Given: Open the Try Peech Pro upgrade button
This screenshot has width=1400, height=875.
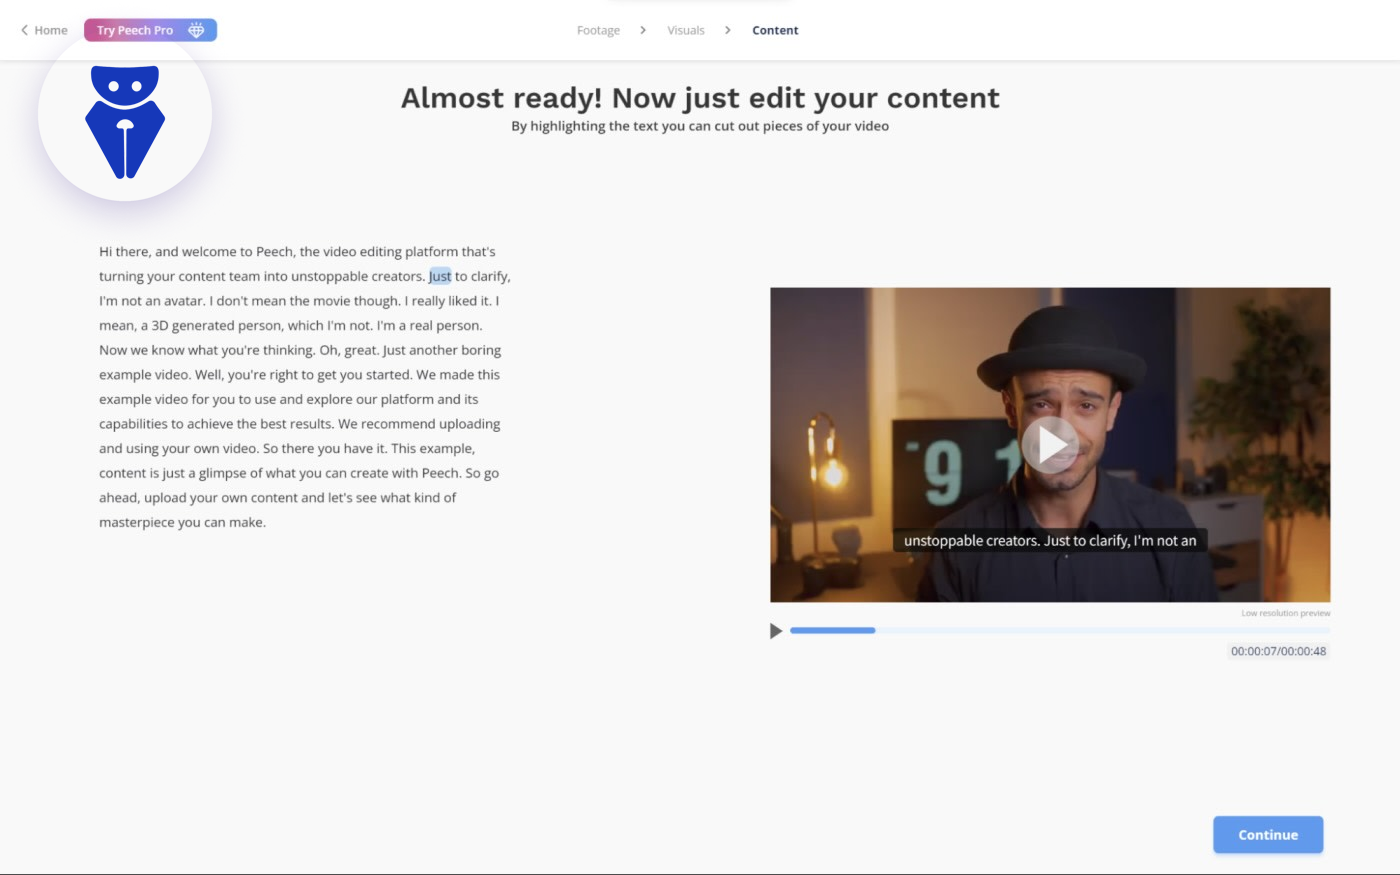Looking at the screenshot, I should 150,30.
